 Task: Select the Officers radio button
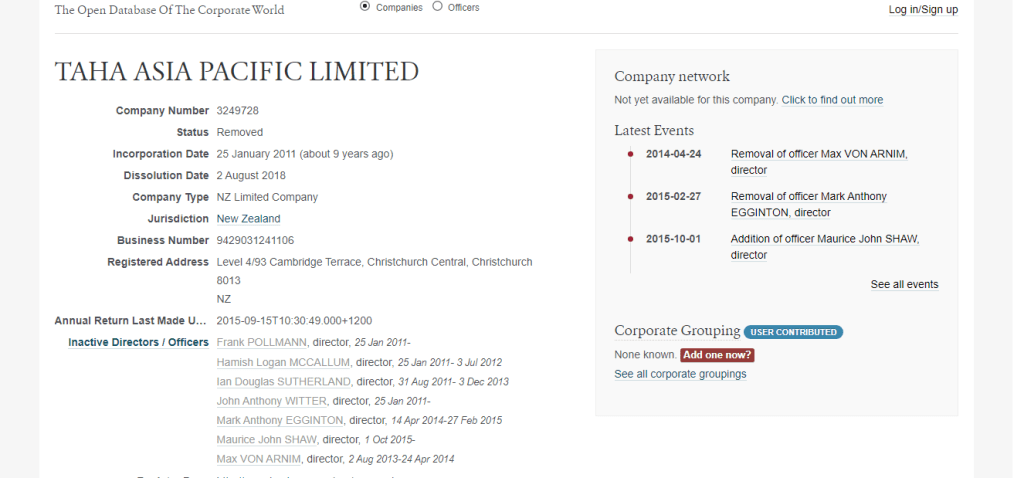tap(437, 6)
